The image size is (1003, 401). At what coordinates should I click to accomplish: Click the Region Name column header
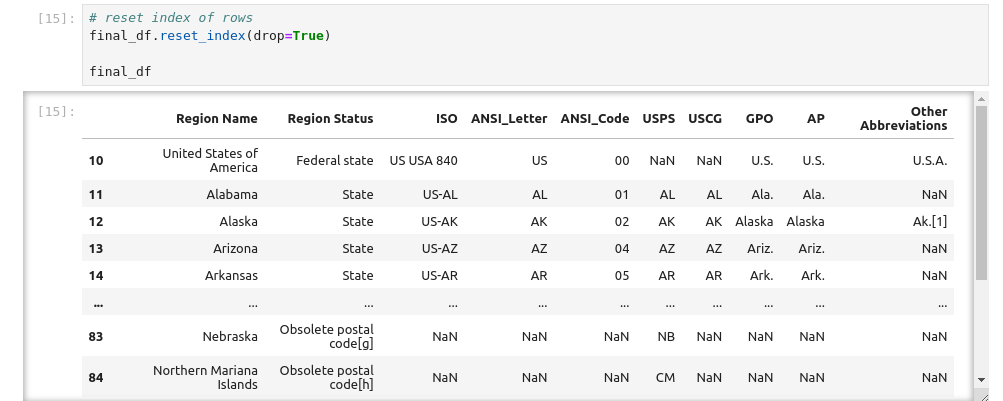[216, 119]
